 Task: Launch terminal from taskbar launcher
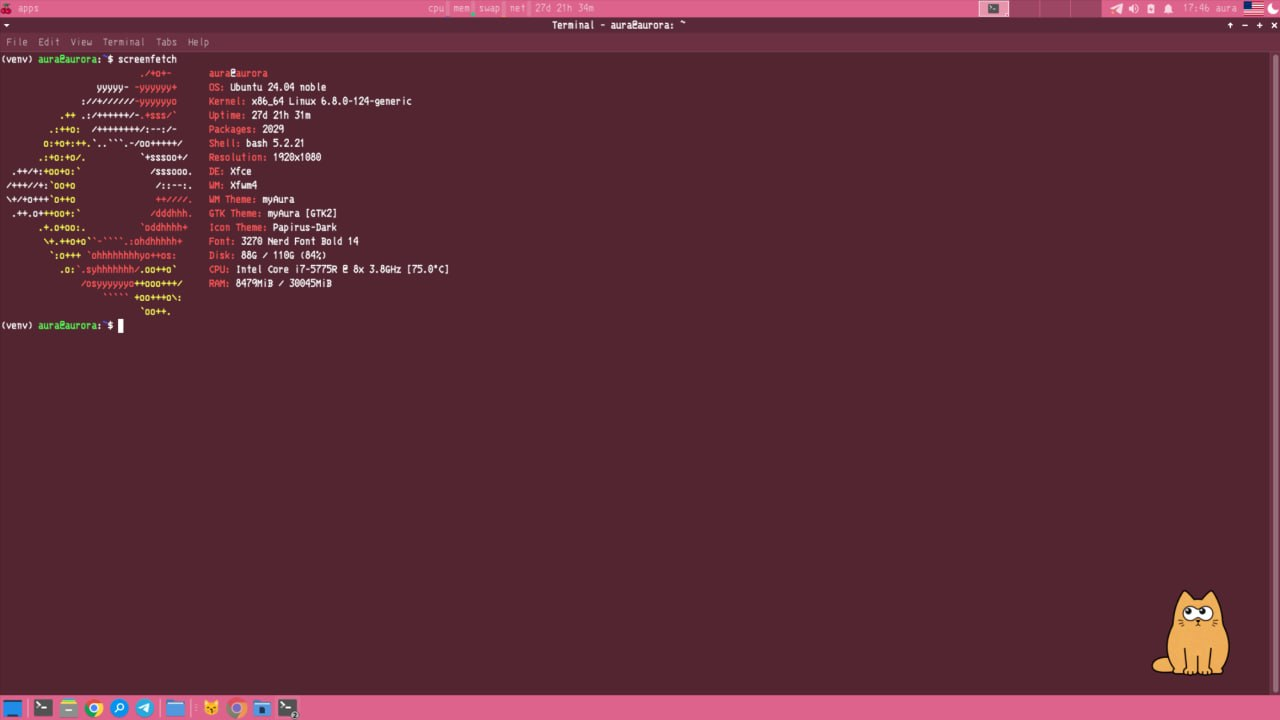click(43, 708)
